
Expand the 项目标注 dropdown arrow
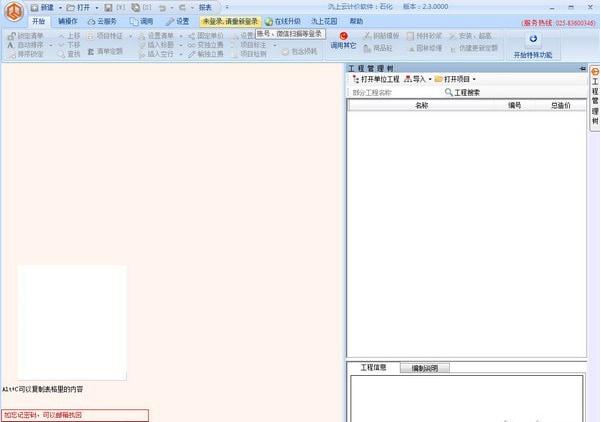(x=275, y=45)
